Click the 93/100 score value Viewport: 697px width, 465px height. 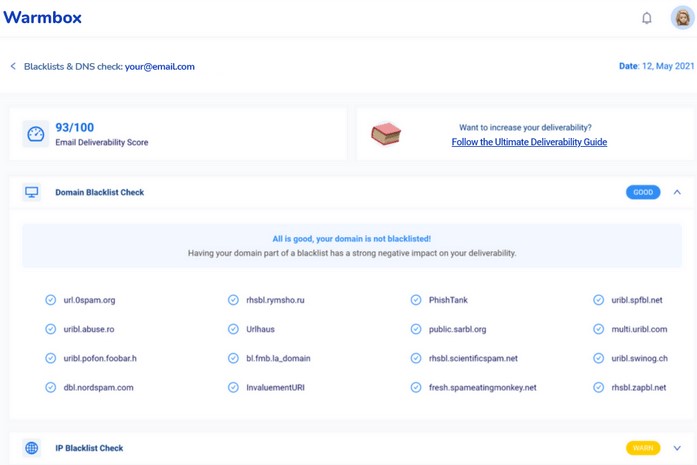(x=75, y=128)
